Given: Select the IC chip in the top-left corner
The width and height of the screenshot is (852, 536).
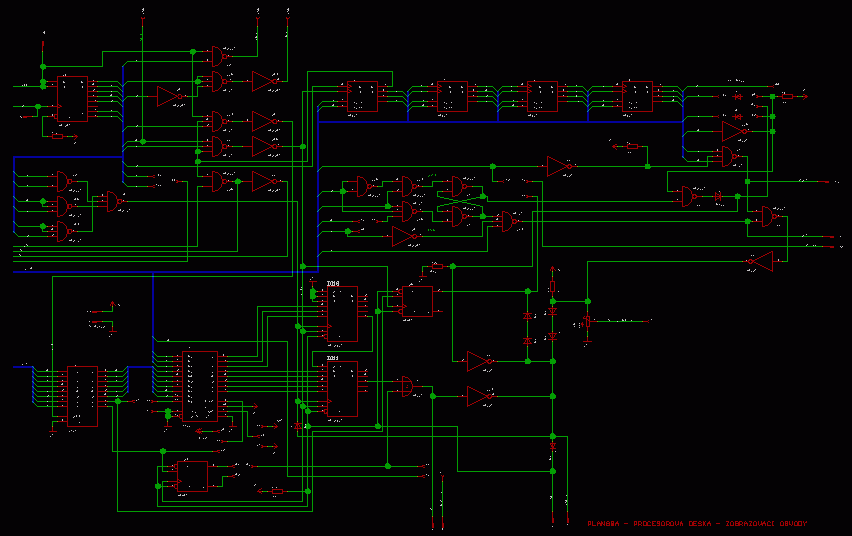Looking at the screenshot, I should 72,98.
